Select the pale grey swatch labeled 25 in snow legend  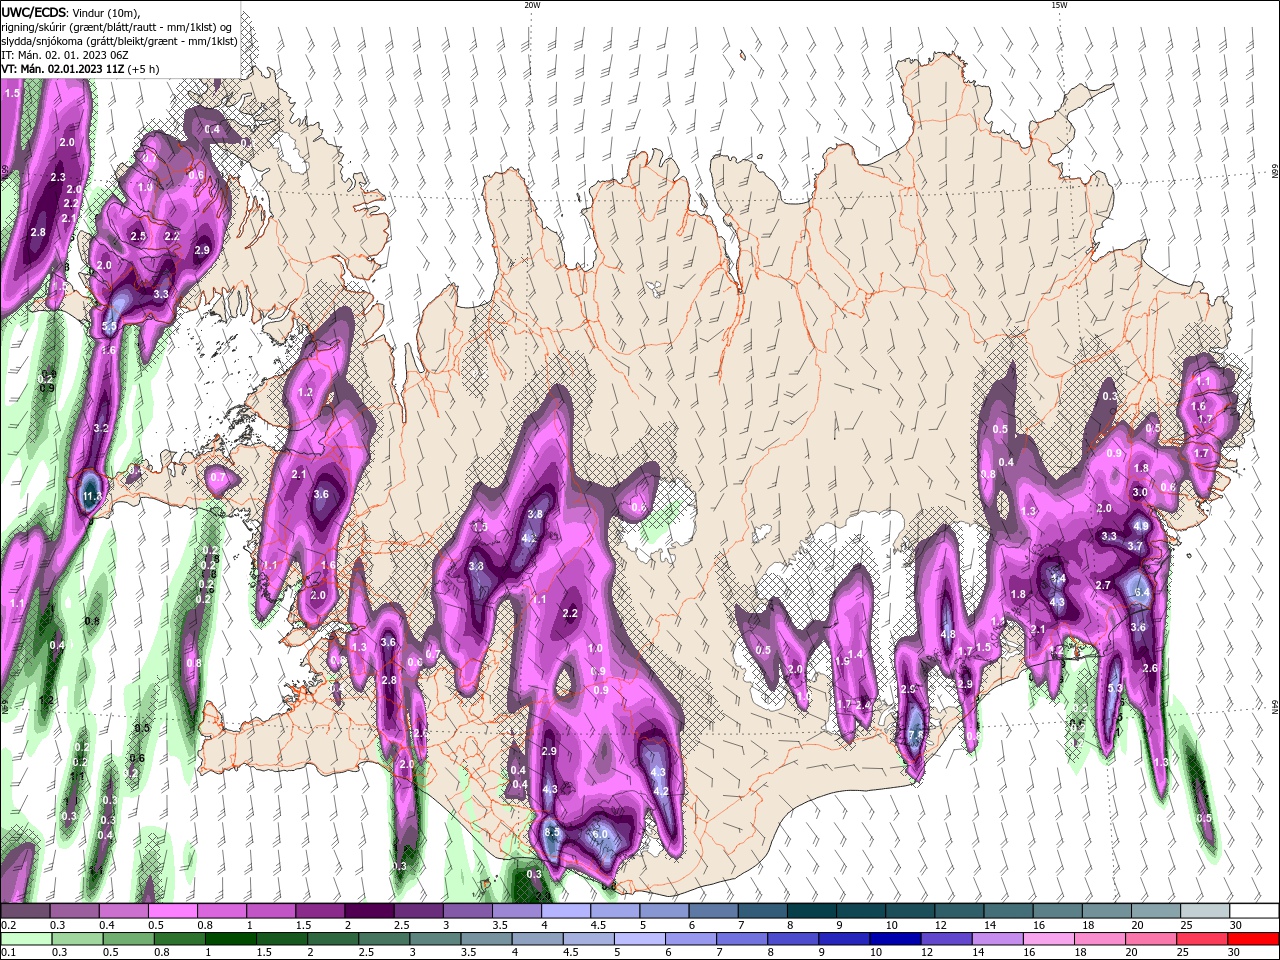pos(1205,911)
